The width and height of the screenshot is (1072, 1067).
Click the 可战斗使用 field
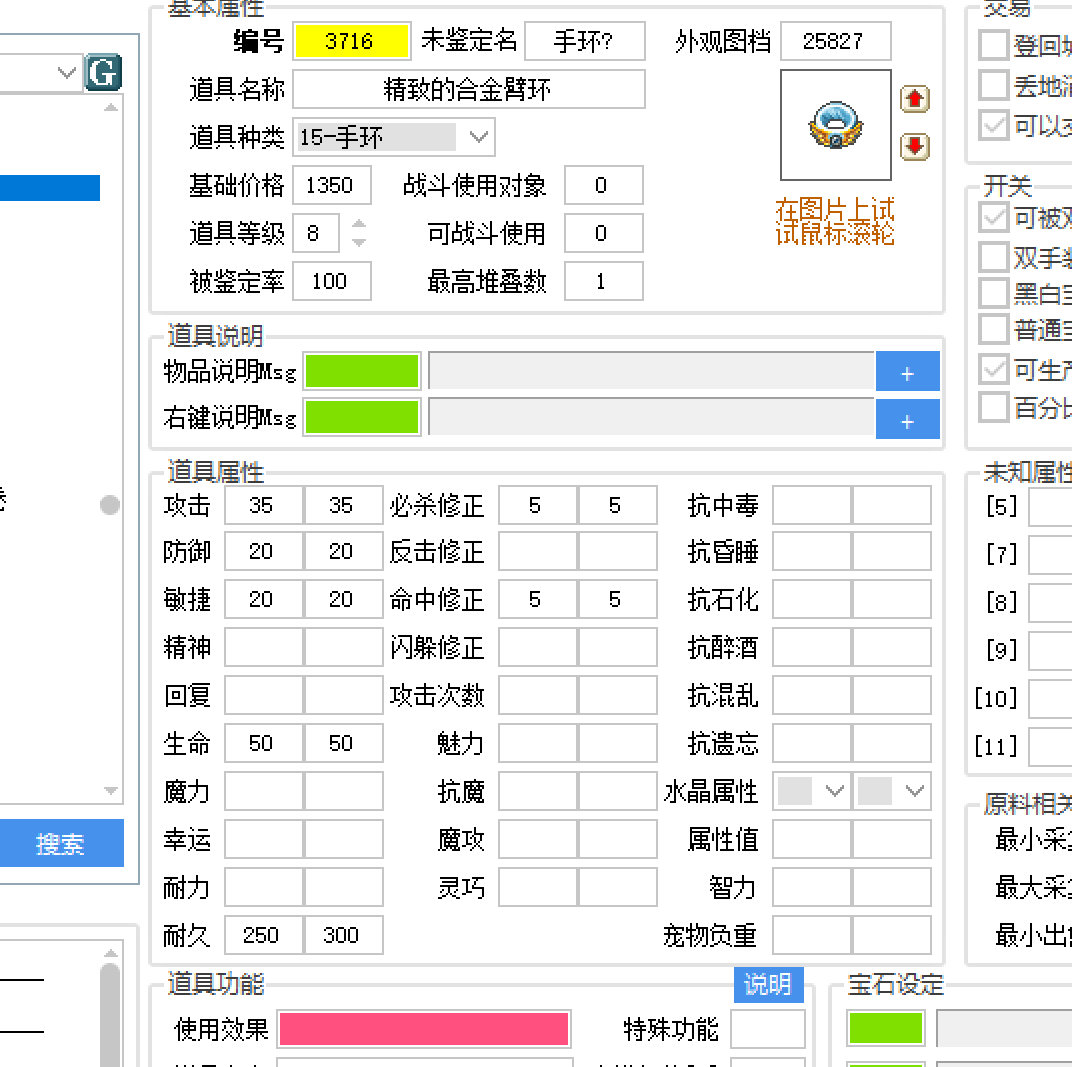coord(603,233)
